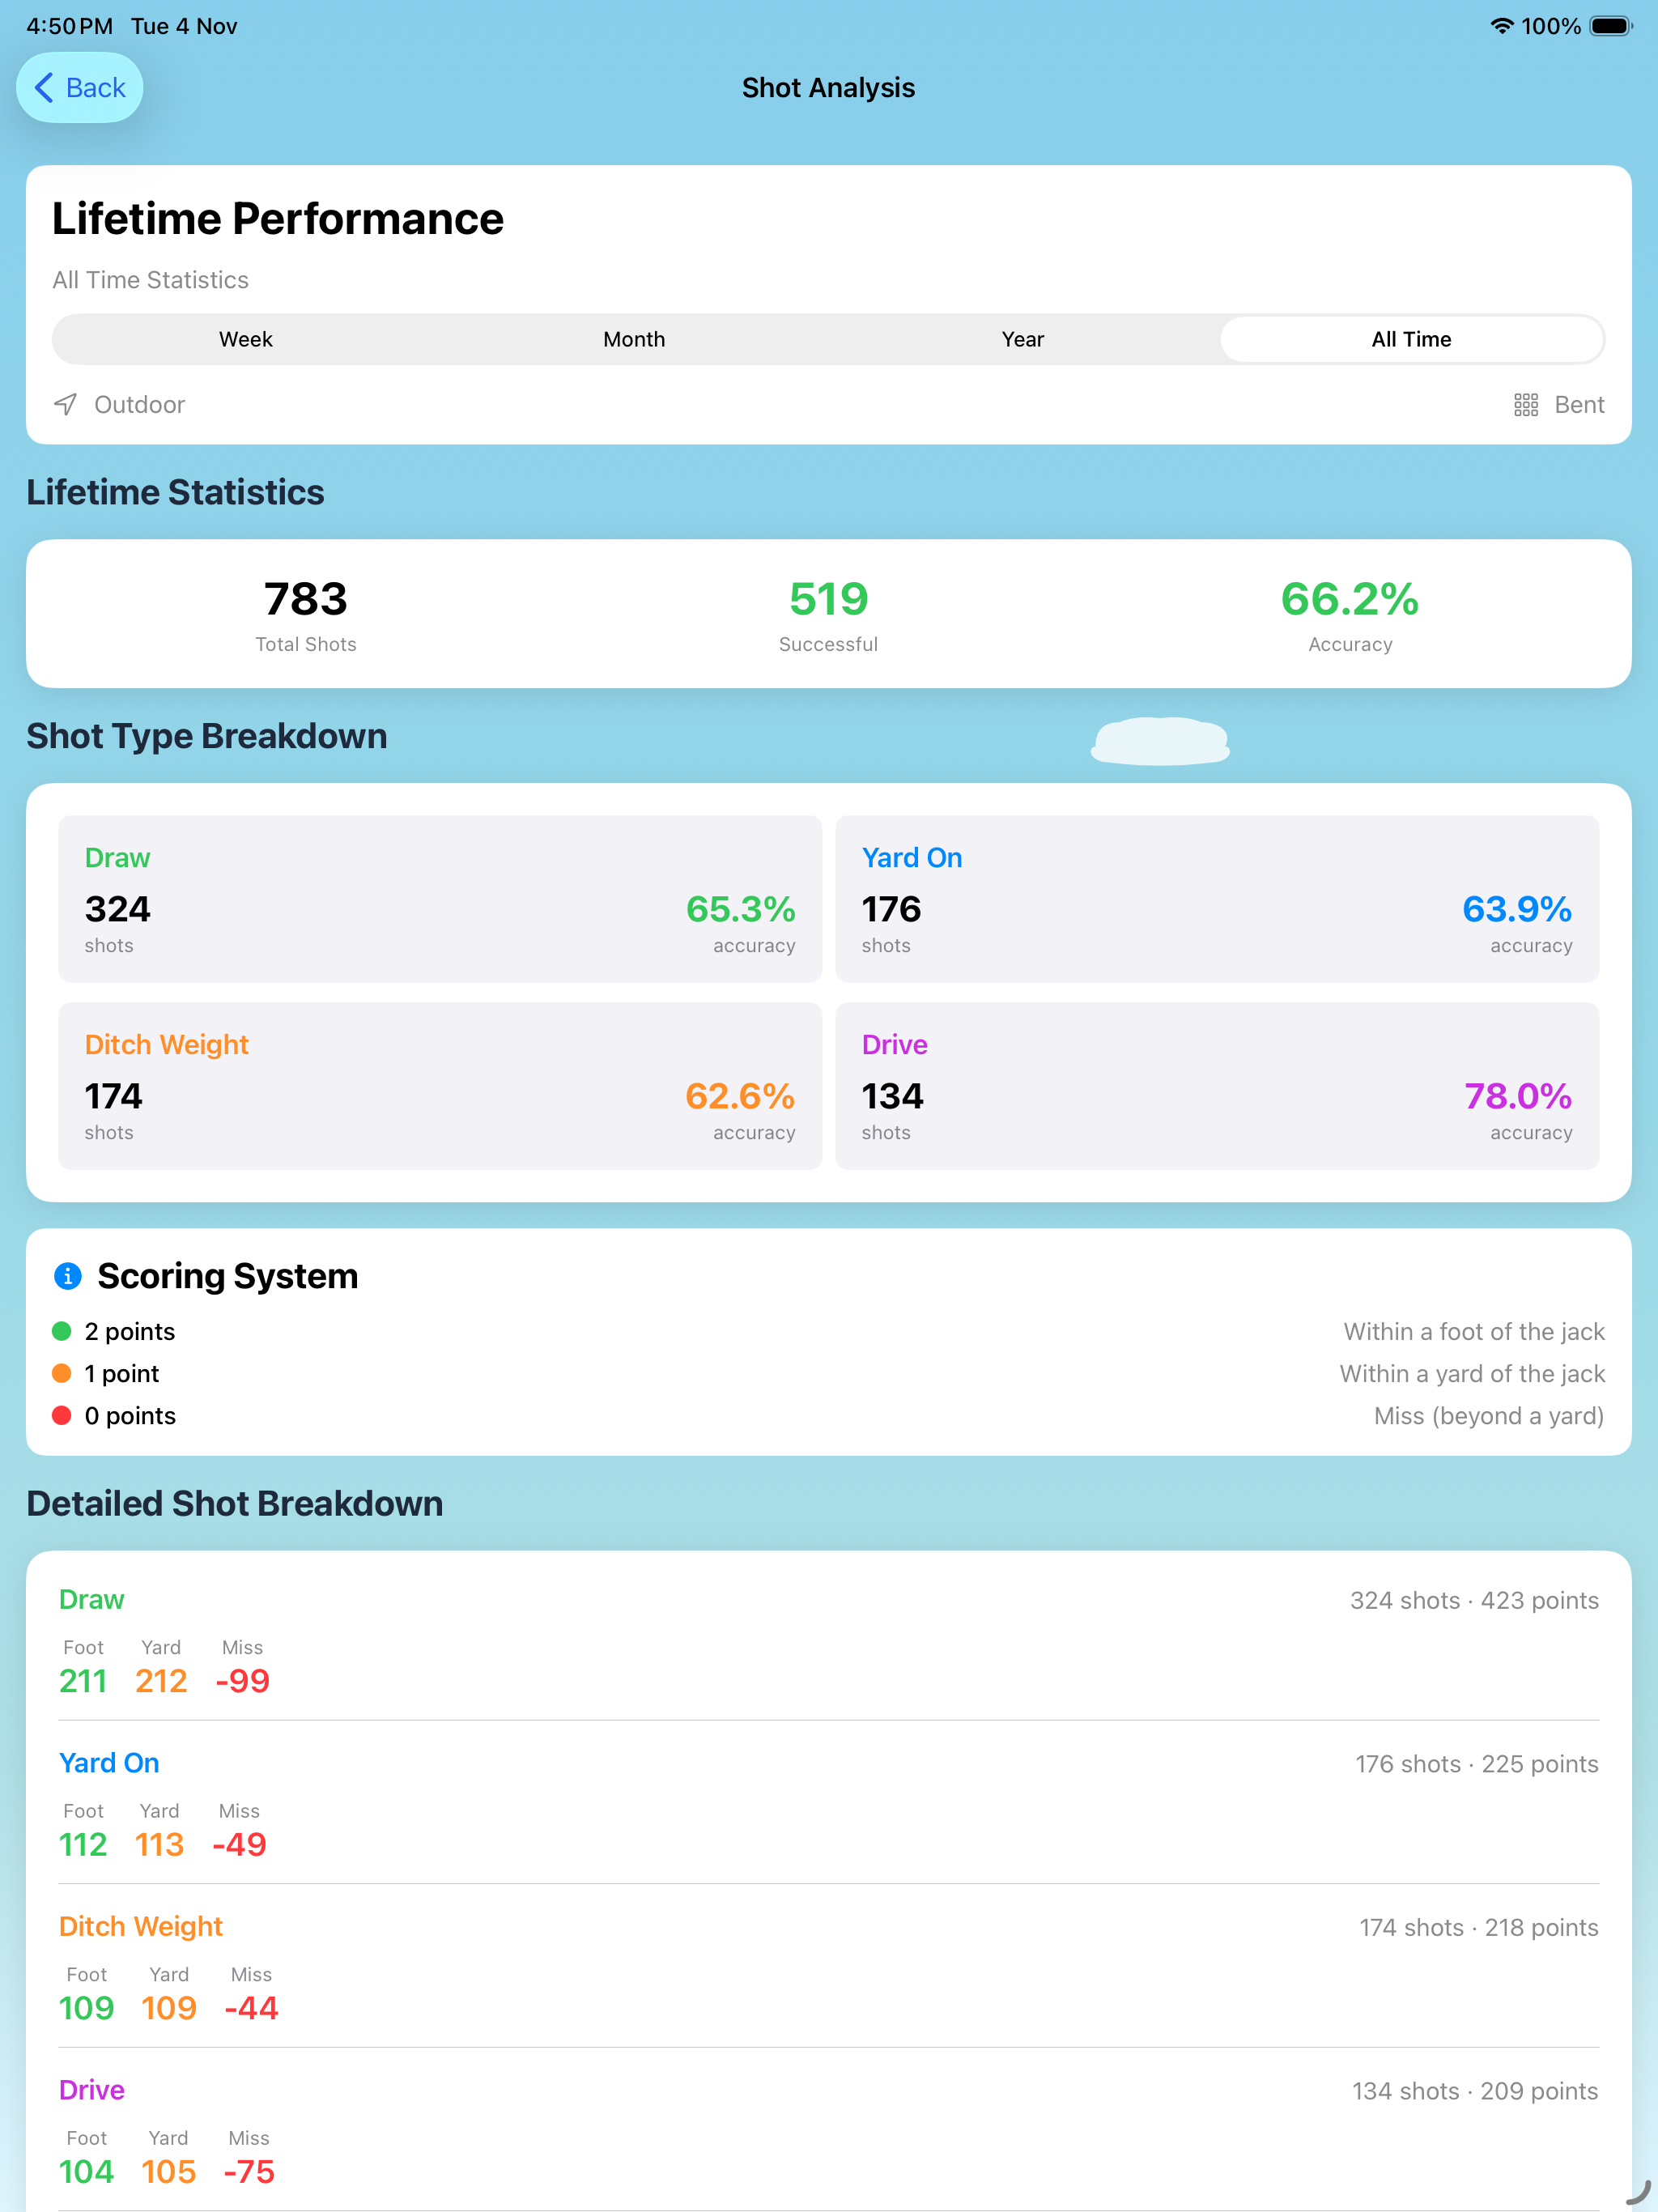1658x2212 pixels.
Task: Click the Lifetime Performance heading
Action: point(278,219)
